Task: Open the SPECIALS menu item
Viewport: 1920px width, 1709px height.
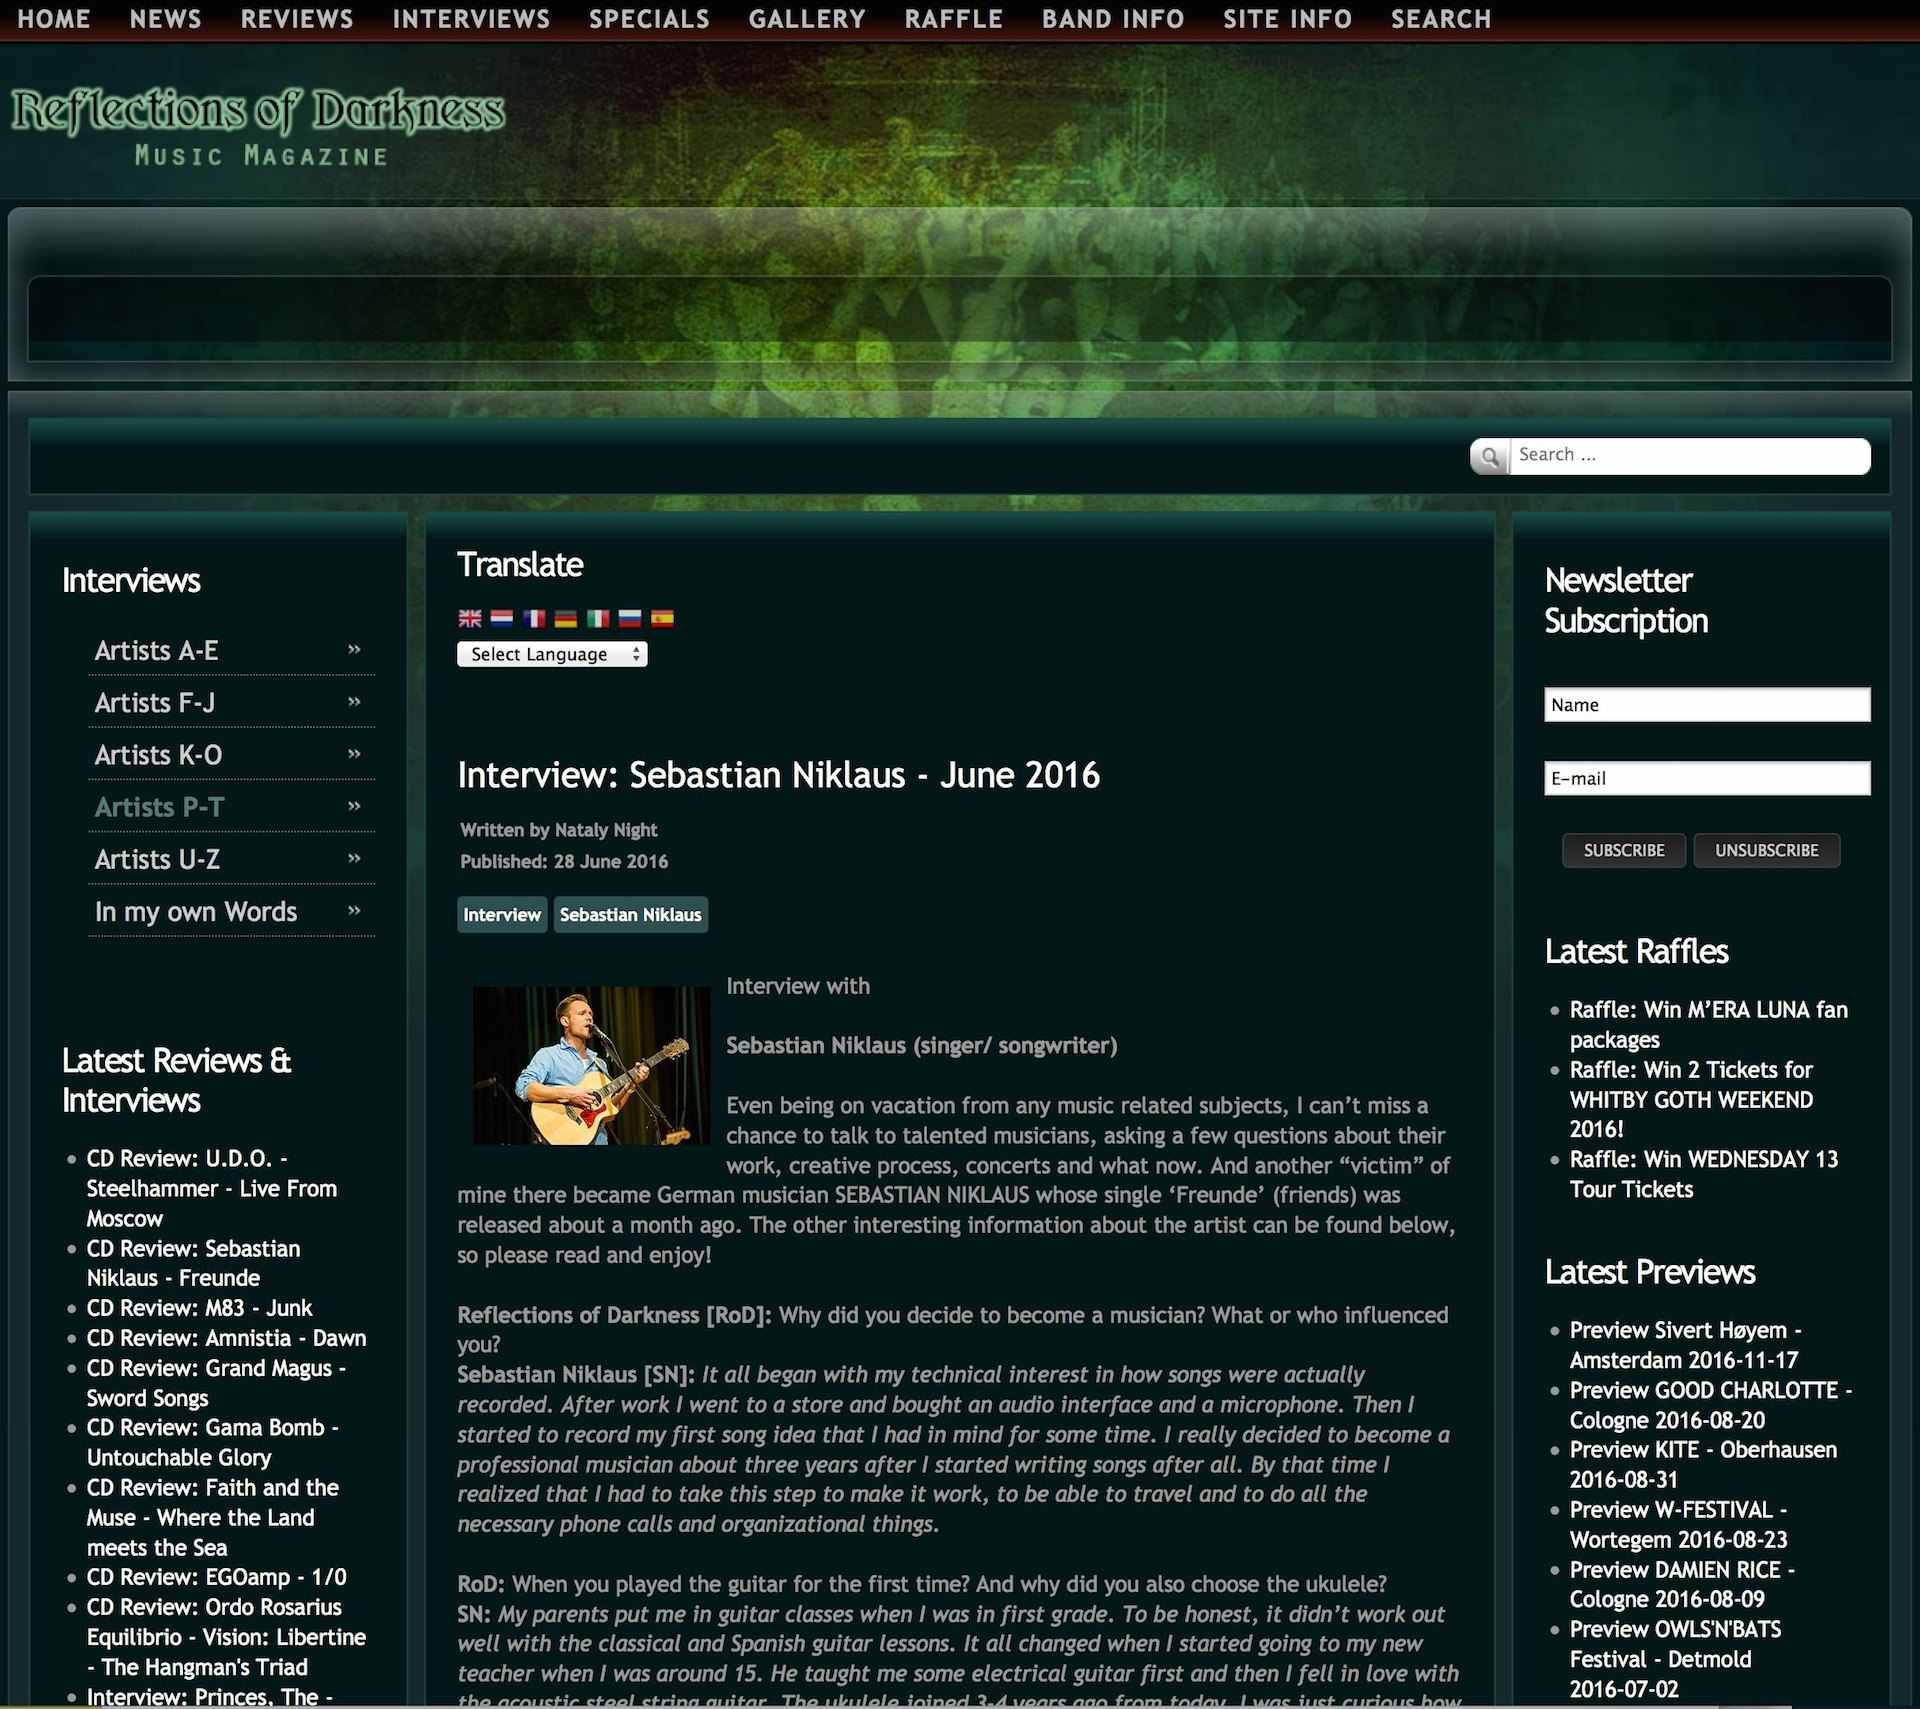Action: (x=649, y=19)
